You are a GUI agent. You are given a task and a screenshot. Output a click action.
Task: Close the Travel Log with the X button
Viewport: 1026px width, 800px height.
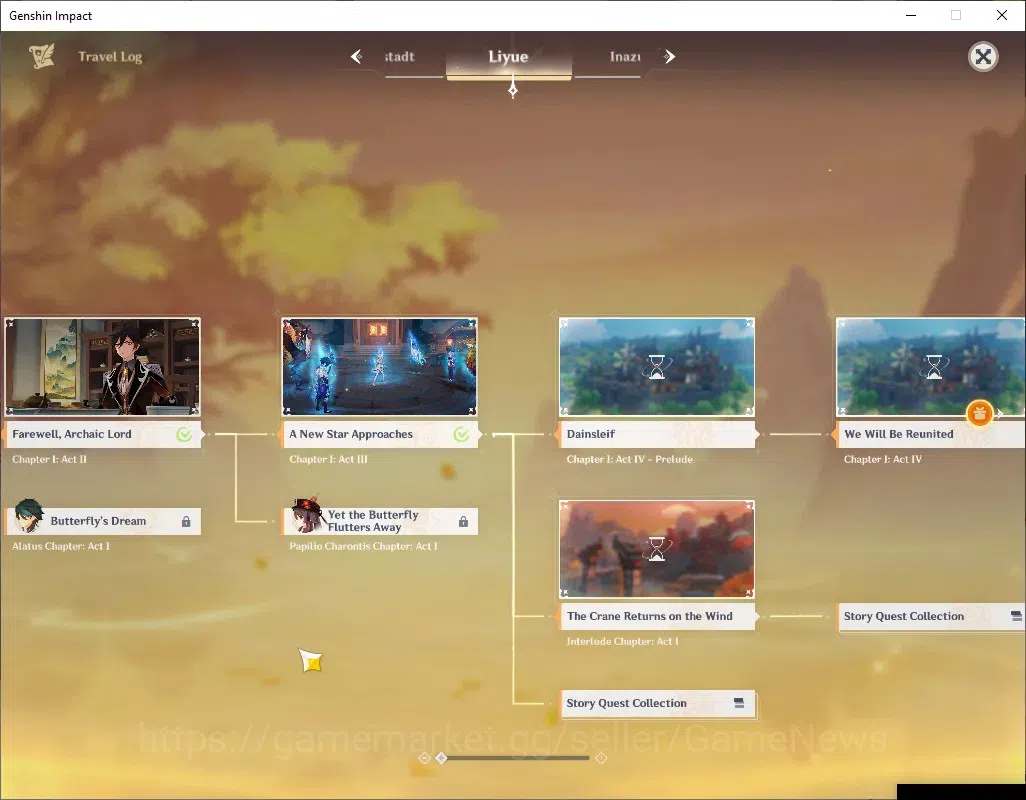click(983, 57)
